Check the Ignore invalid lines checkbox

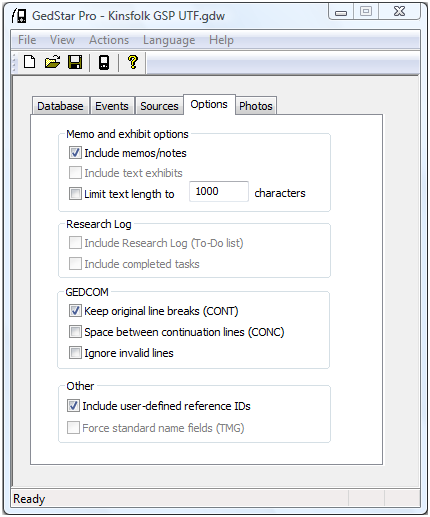click(x=75, y=353)
